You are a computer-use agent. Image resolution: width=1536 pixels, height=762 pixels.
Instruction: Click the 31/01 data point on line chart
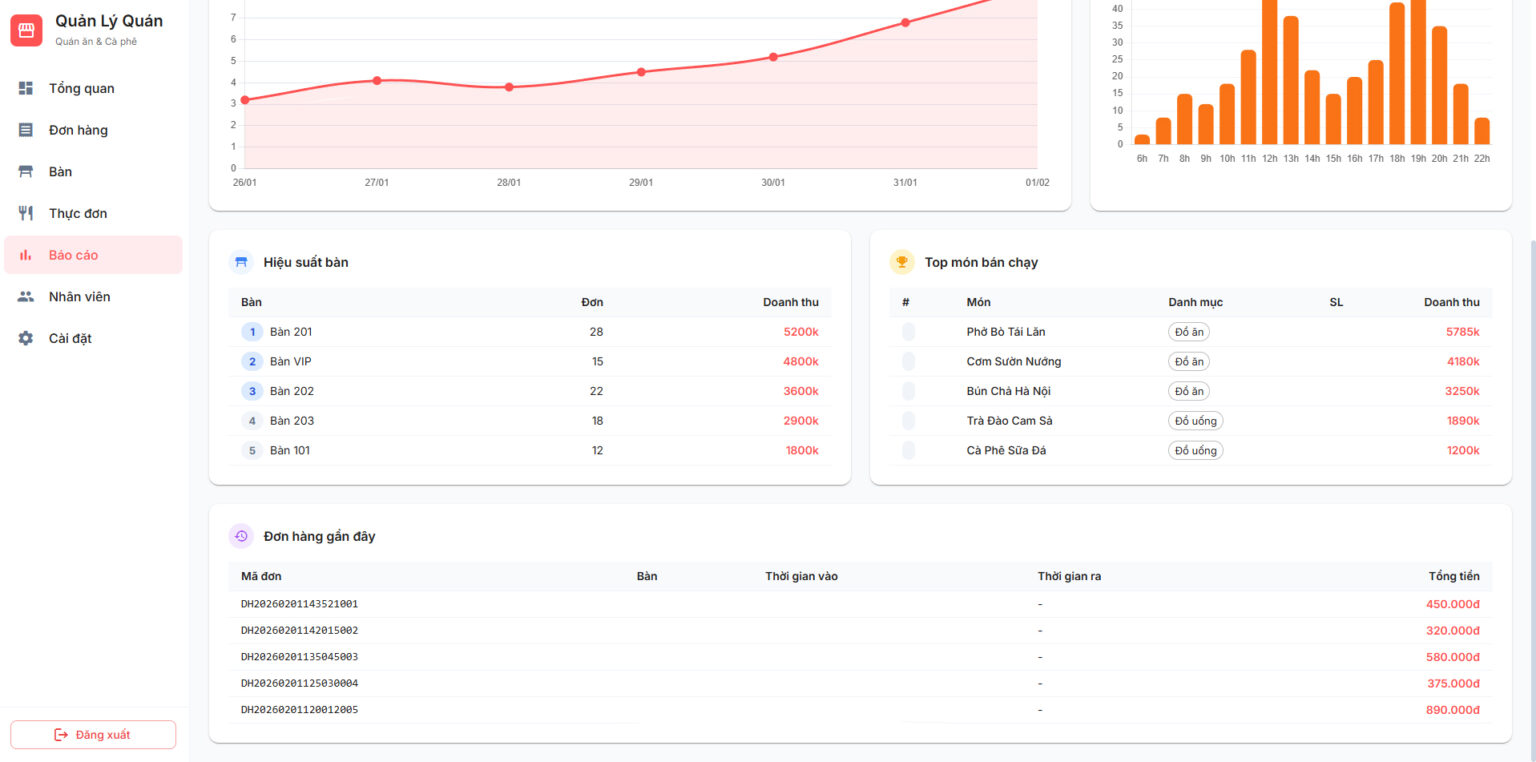point(905,22)
